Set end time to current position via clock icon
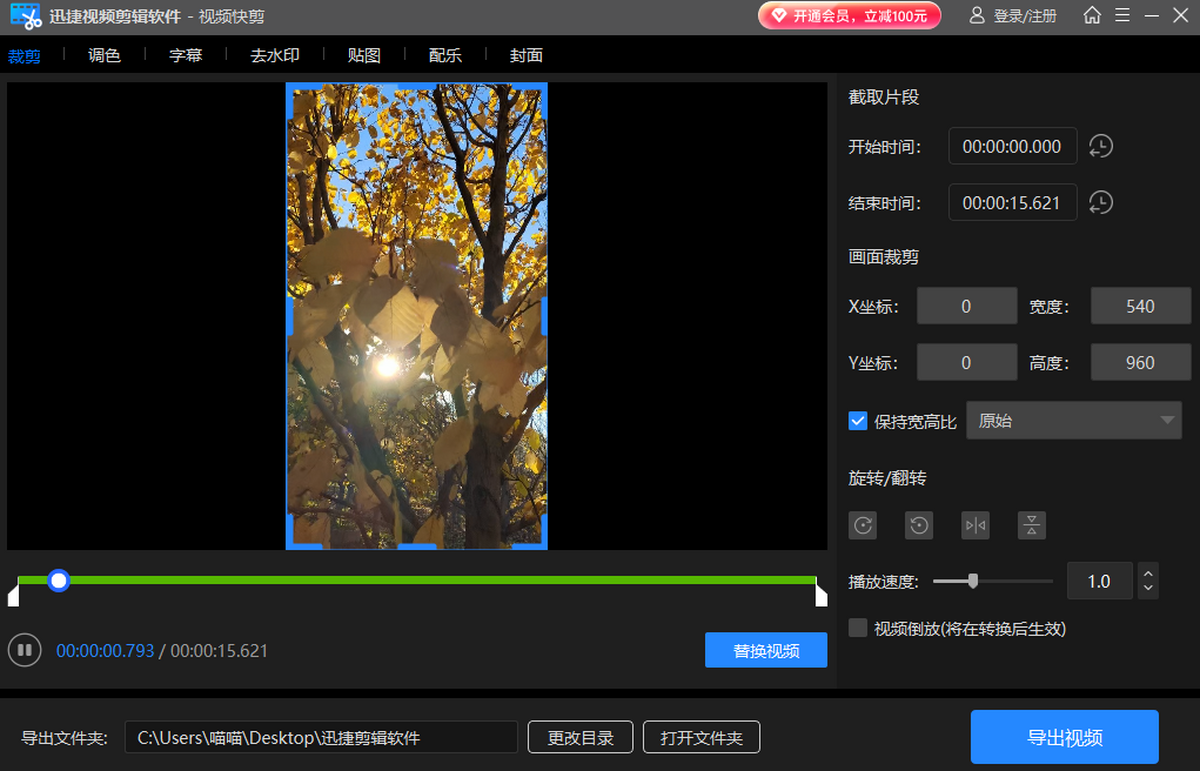 [1100, 203]
